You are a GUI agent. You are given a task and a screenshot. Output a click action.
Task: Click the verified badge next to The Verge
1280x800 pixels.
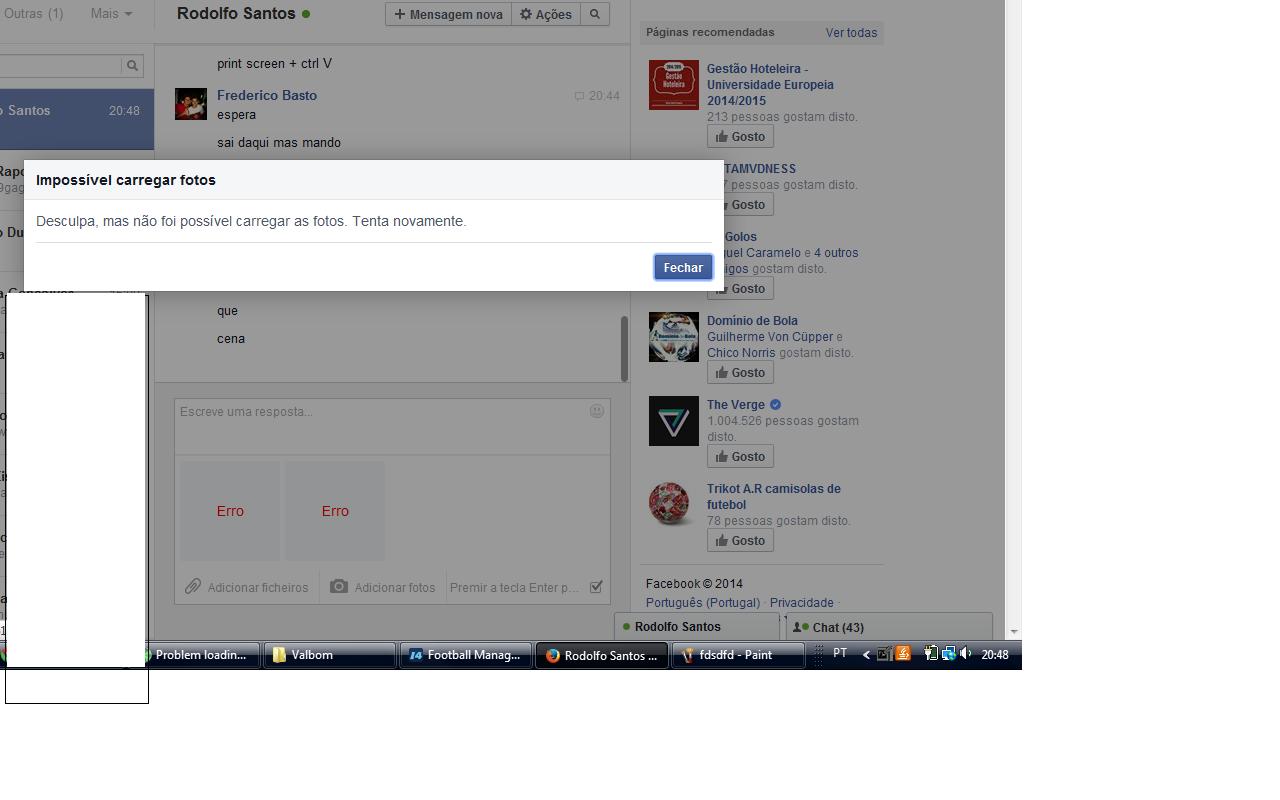pyautogui.click(x=775, y=405)
